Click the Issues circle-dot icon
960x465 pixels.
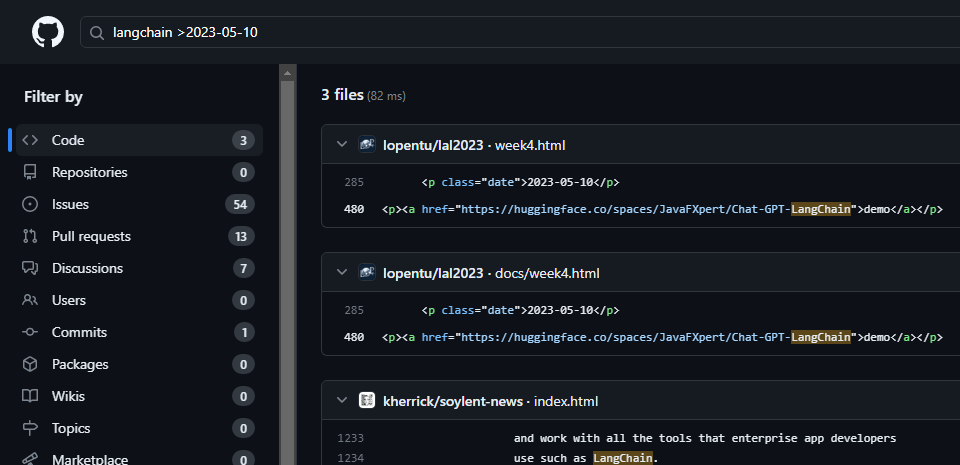point(30,204)
